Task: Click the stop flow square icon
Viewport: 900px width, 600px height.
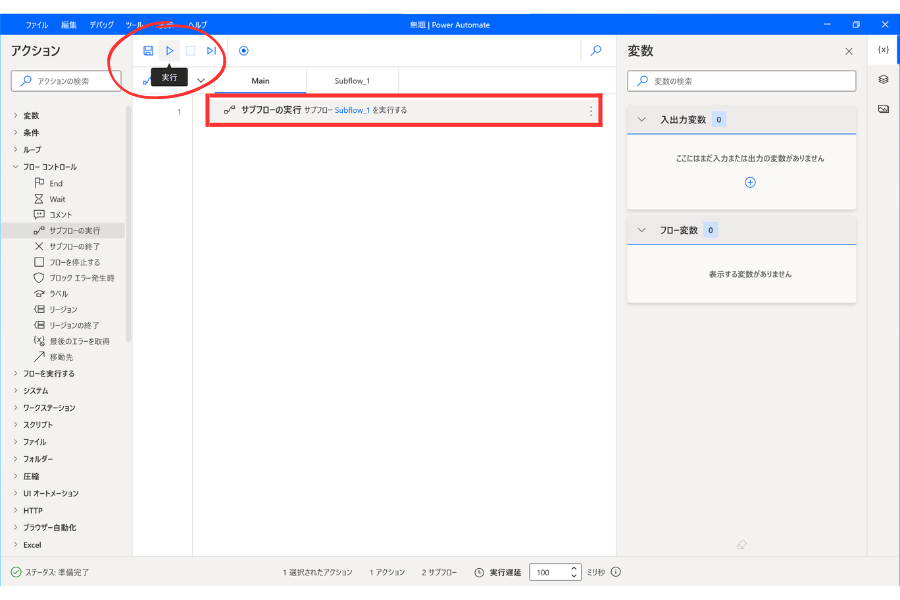Action: (191, 51)
